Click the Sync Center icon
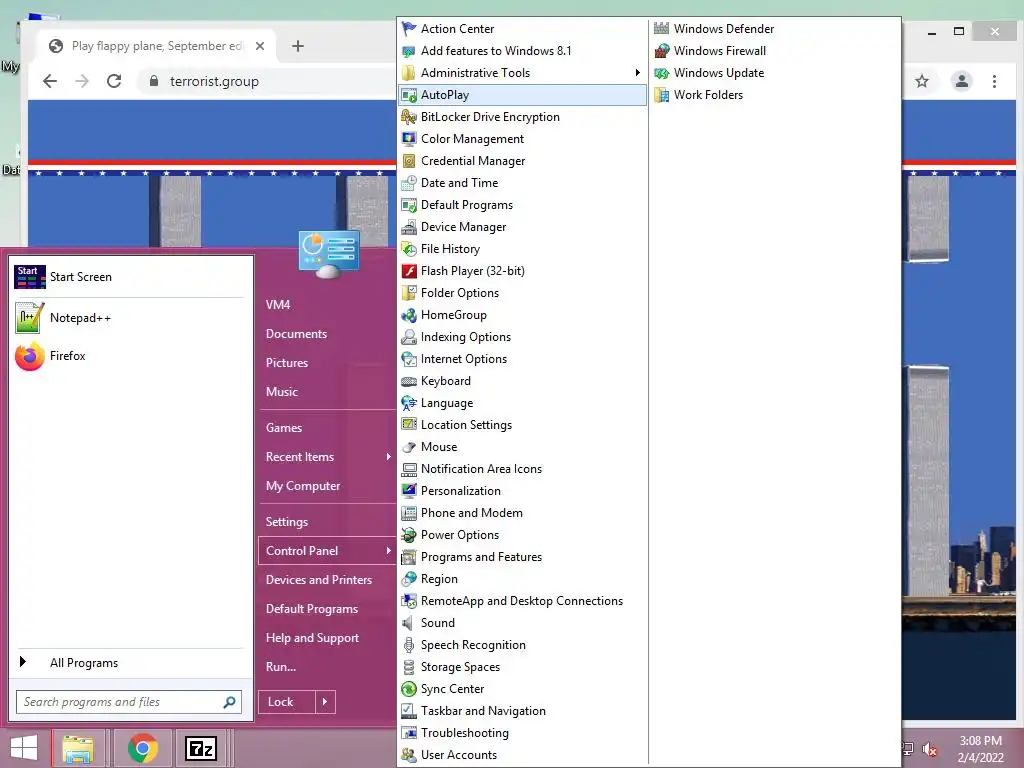The image size is (1024, 768). (x=409, y=689)
